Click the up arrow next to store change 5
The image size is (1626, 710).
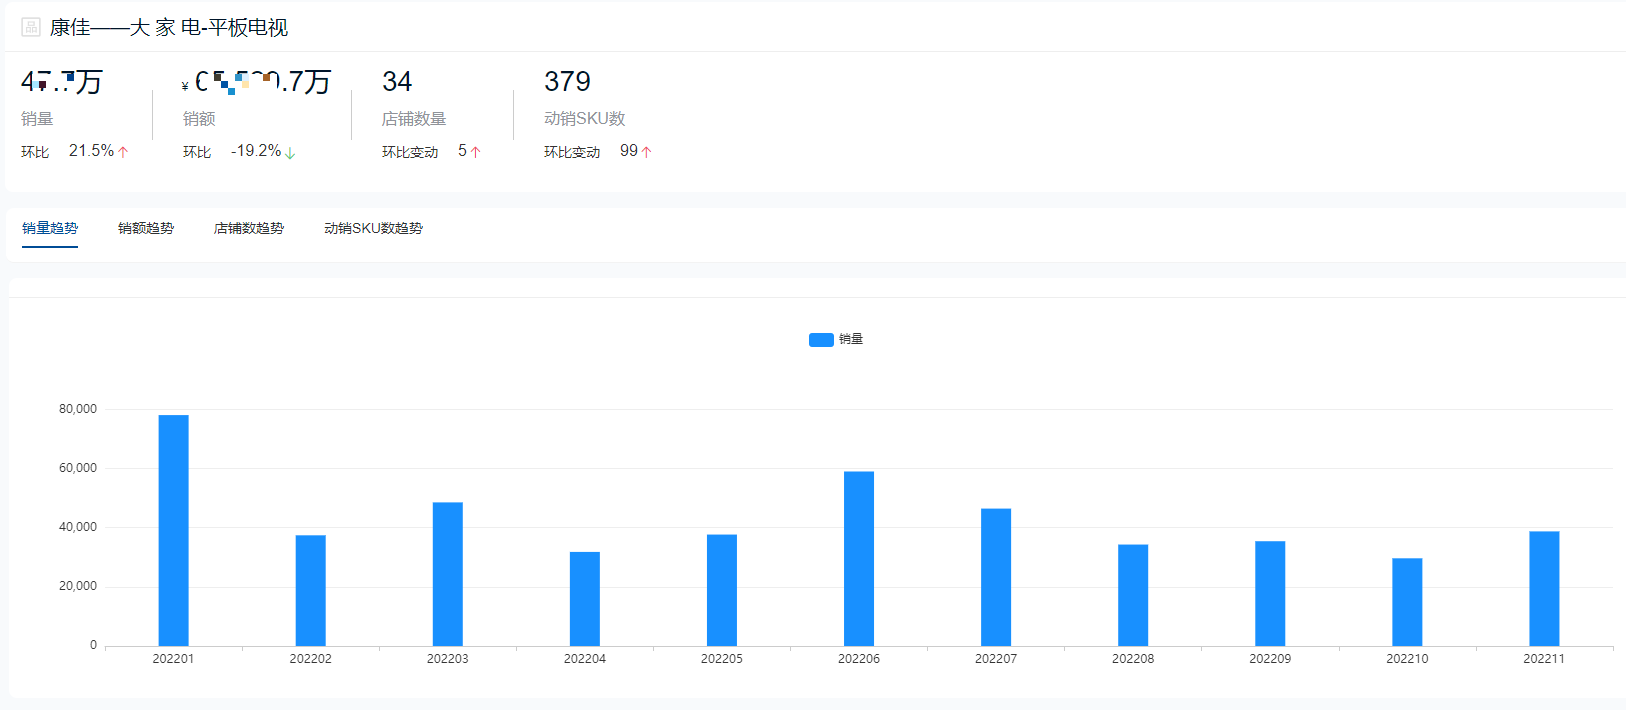[x=476, y=152]
